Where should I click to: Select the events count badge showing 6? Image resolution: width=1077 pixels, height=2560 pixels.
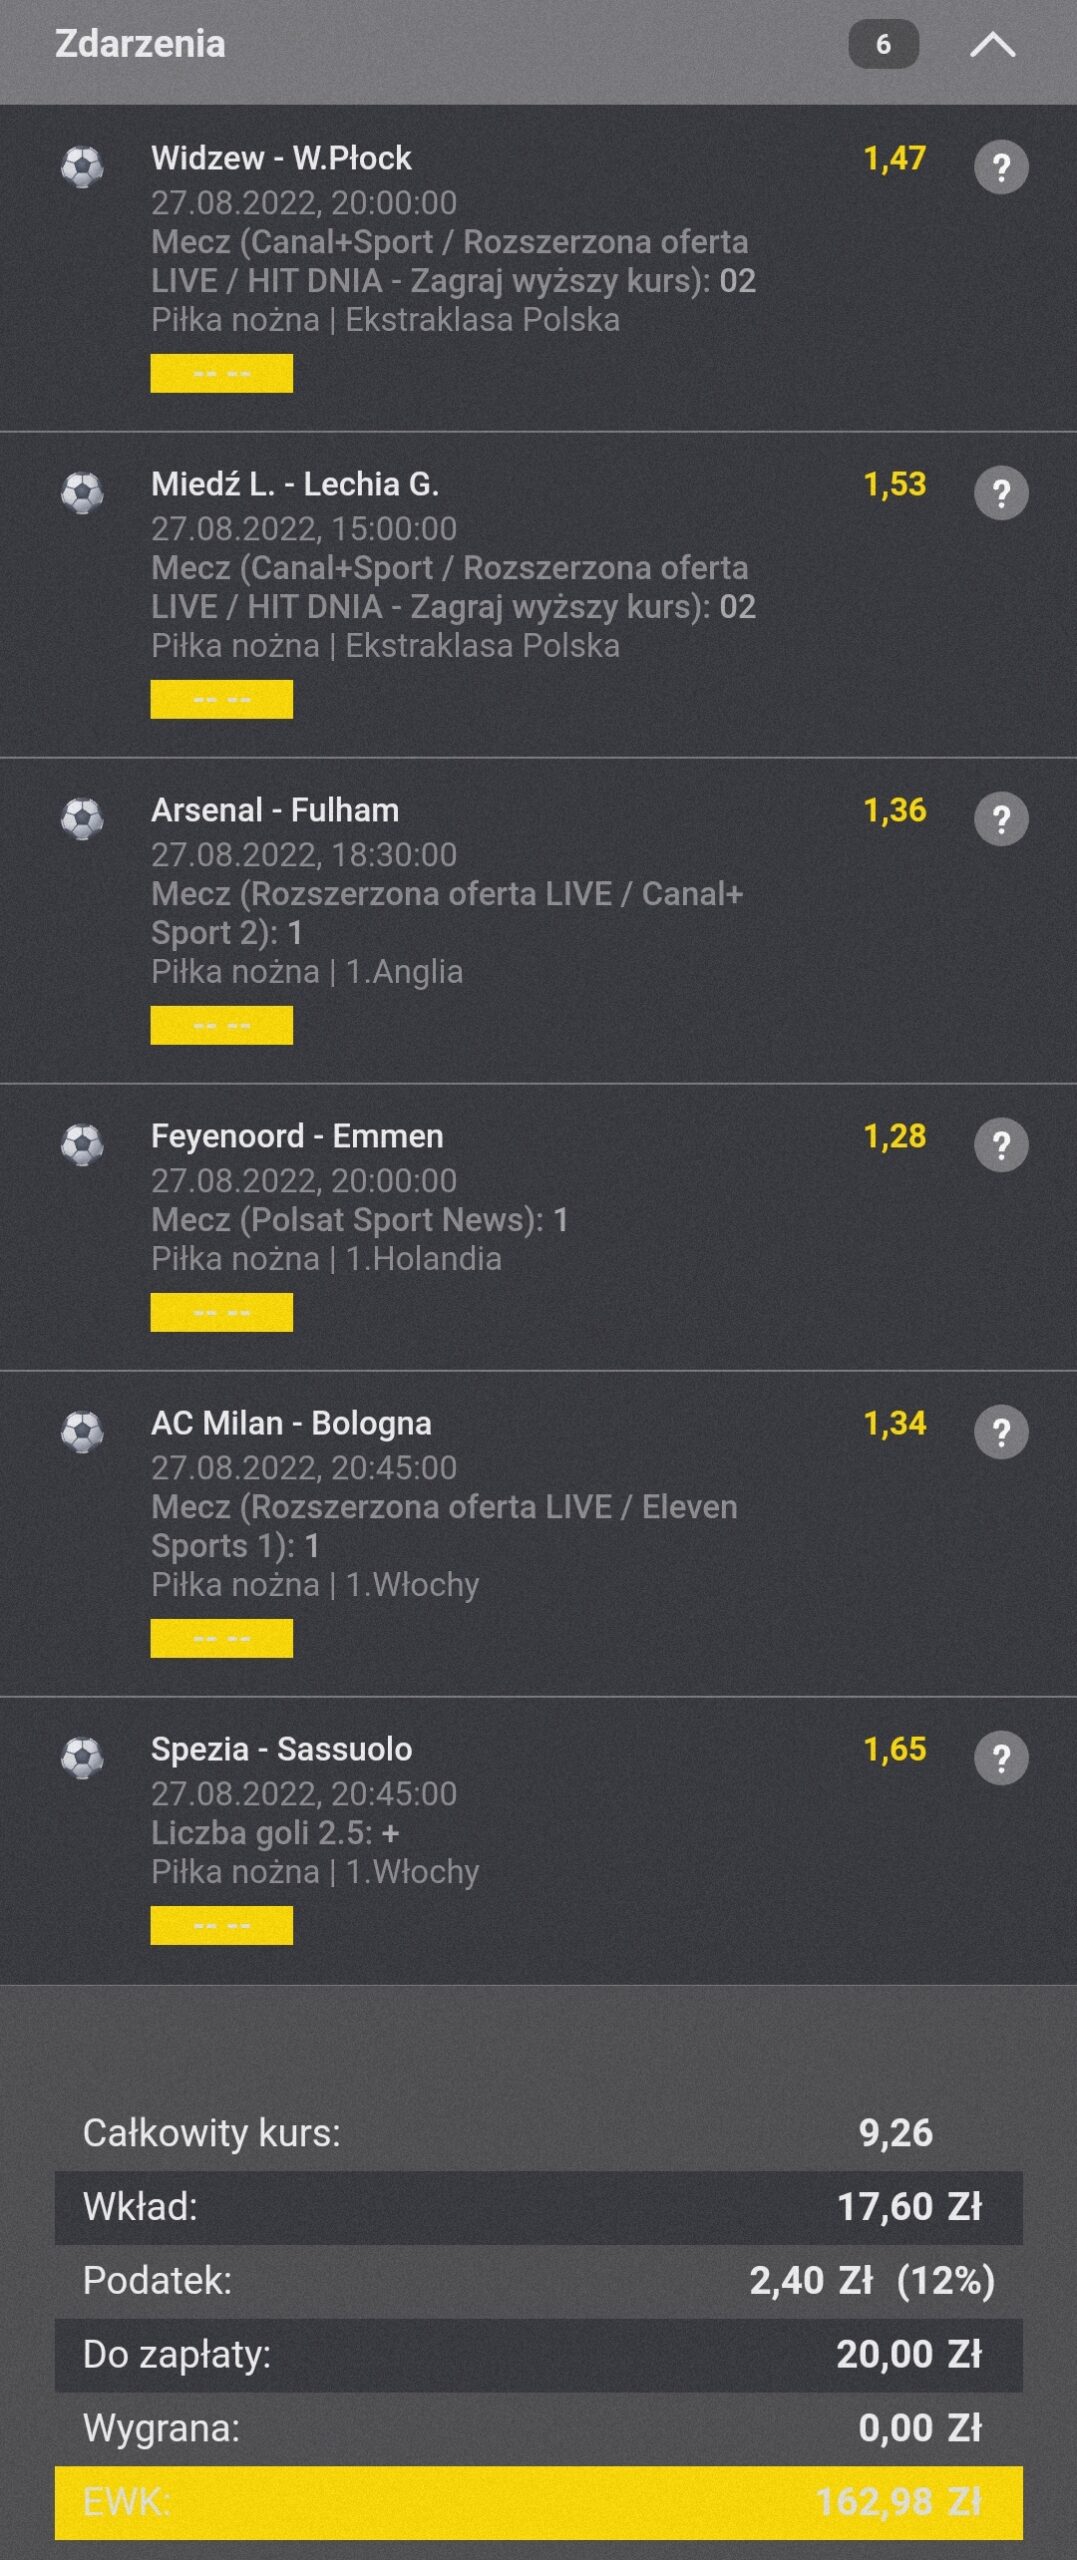point(883,44)
